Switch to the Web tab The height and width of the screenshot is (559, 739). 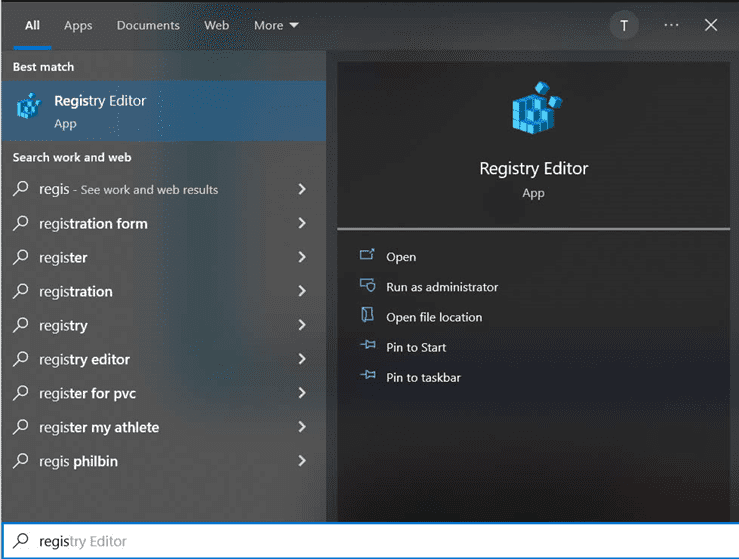216,25
